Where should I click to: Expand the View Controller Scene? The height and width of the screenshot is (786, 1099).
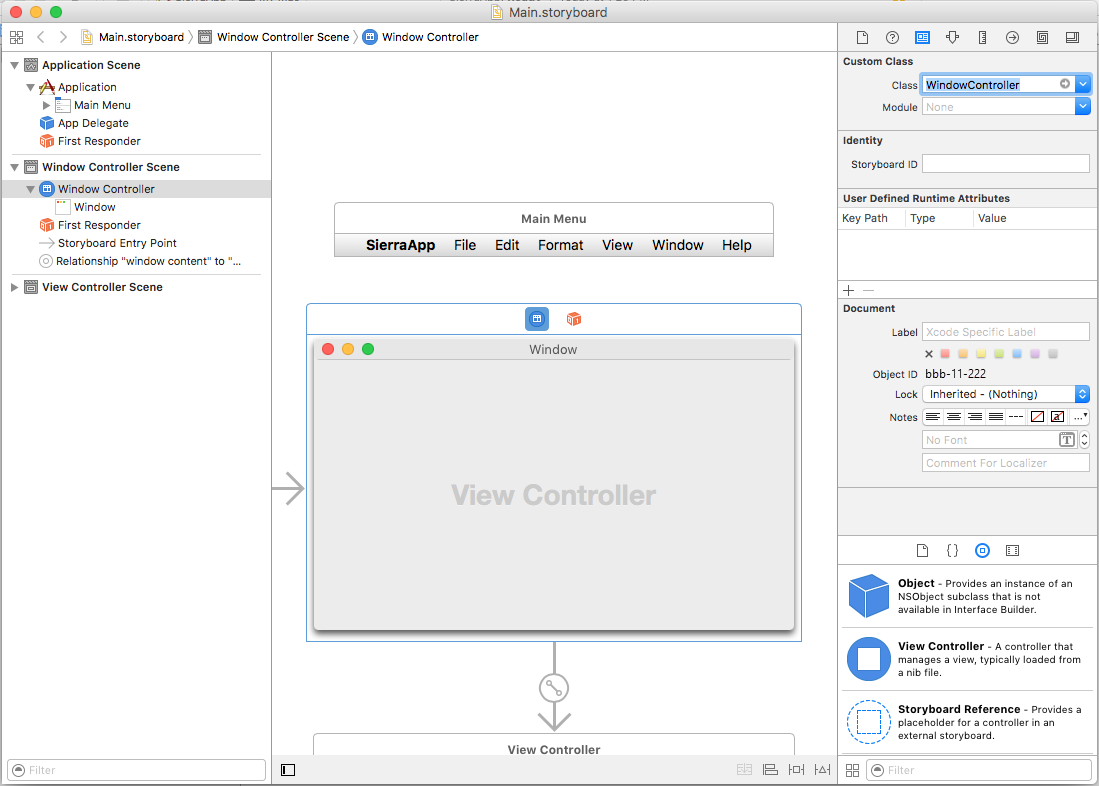click(14, 287)
